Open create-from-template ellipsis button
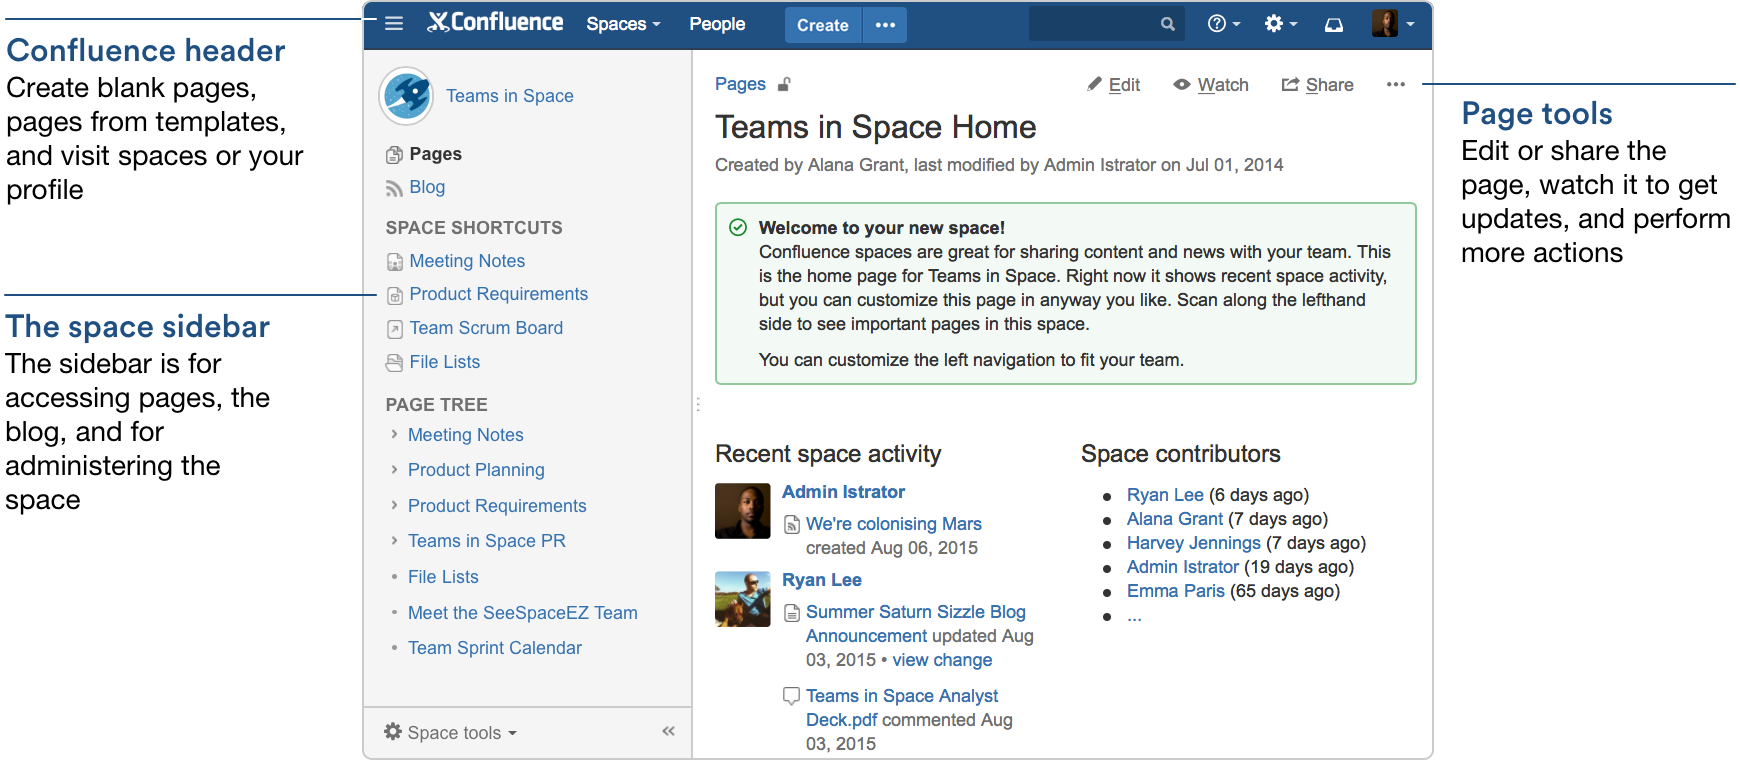The height and width of the screenshot is (760, 1740). (886, 25)
